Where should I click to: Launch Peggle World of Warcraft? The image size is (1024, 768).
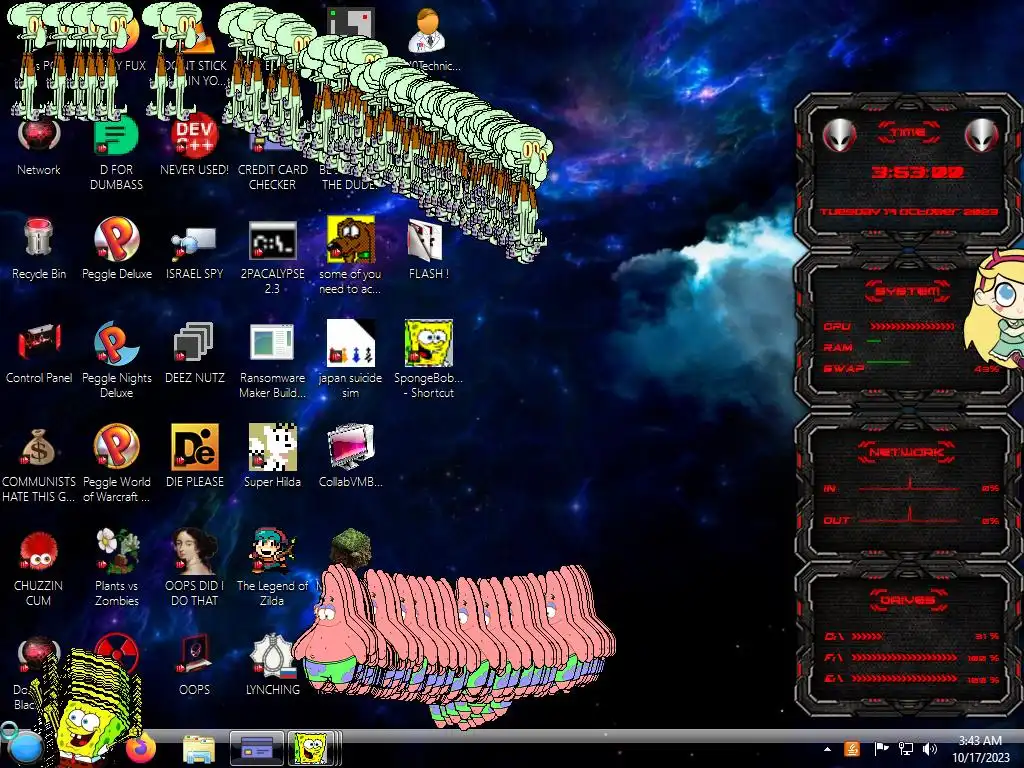point(117,464)
